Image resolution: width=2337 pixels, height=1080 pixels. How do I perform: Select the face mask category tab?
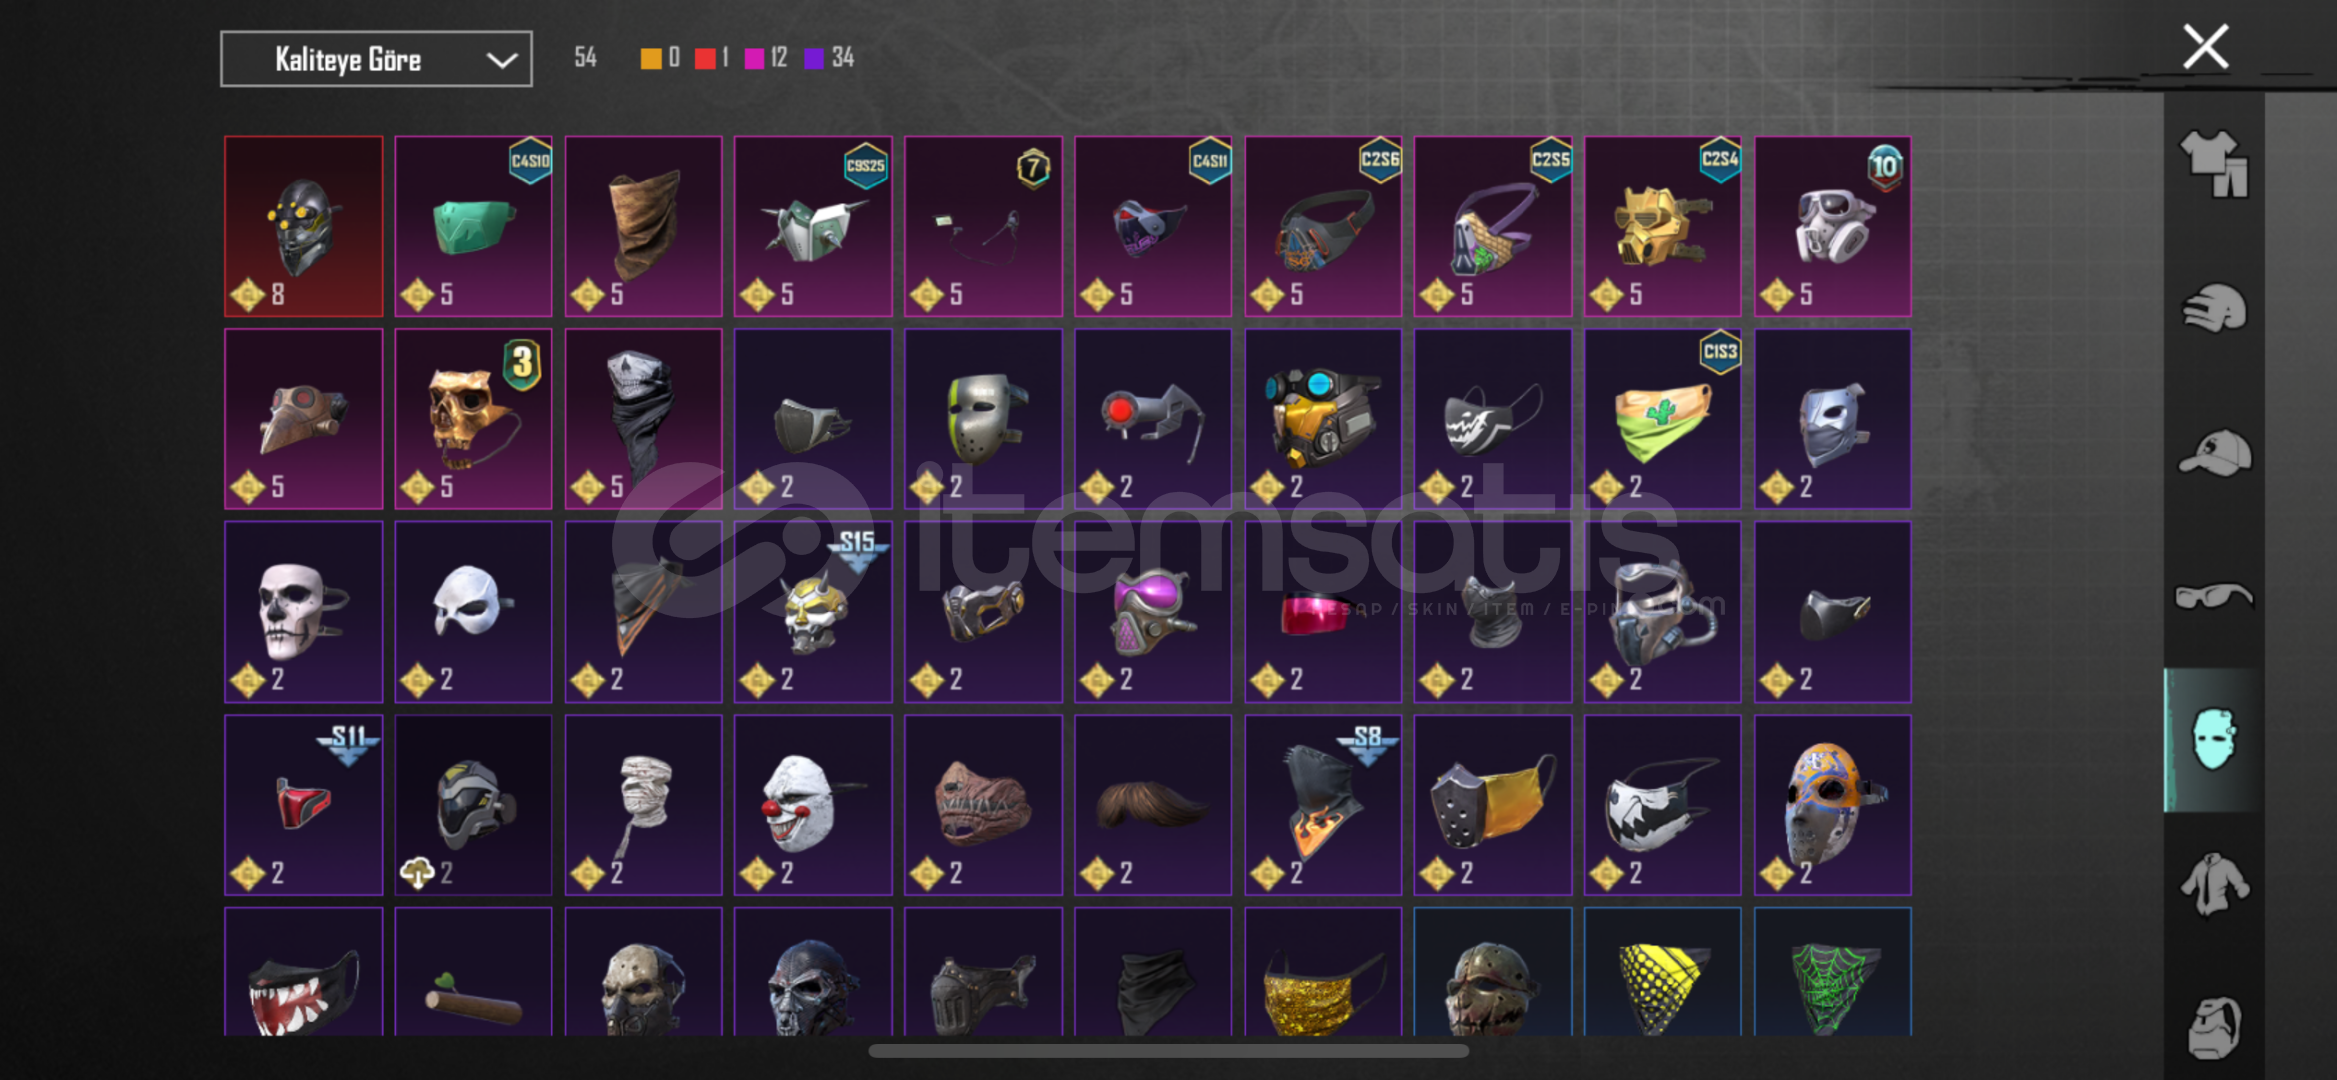(x=2214, y=740)
